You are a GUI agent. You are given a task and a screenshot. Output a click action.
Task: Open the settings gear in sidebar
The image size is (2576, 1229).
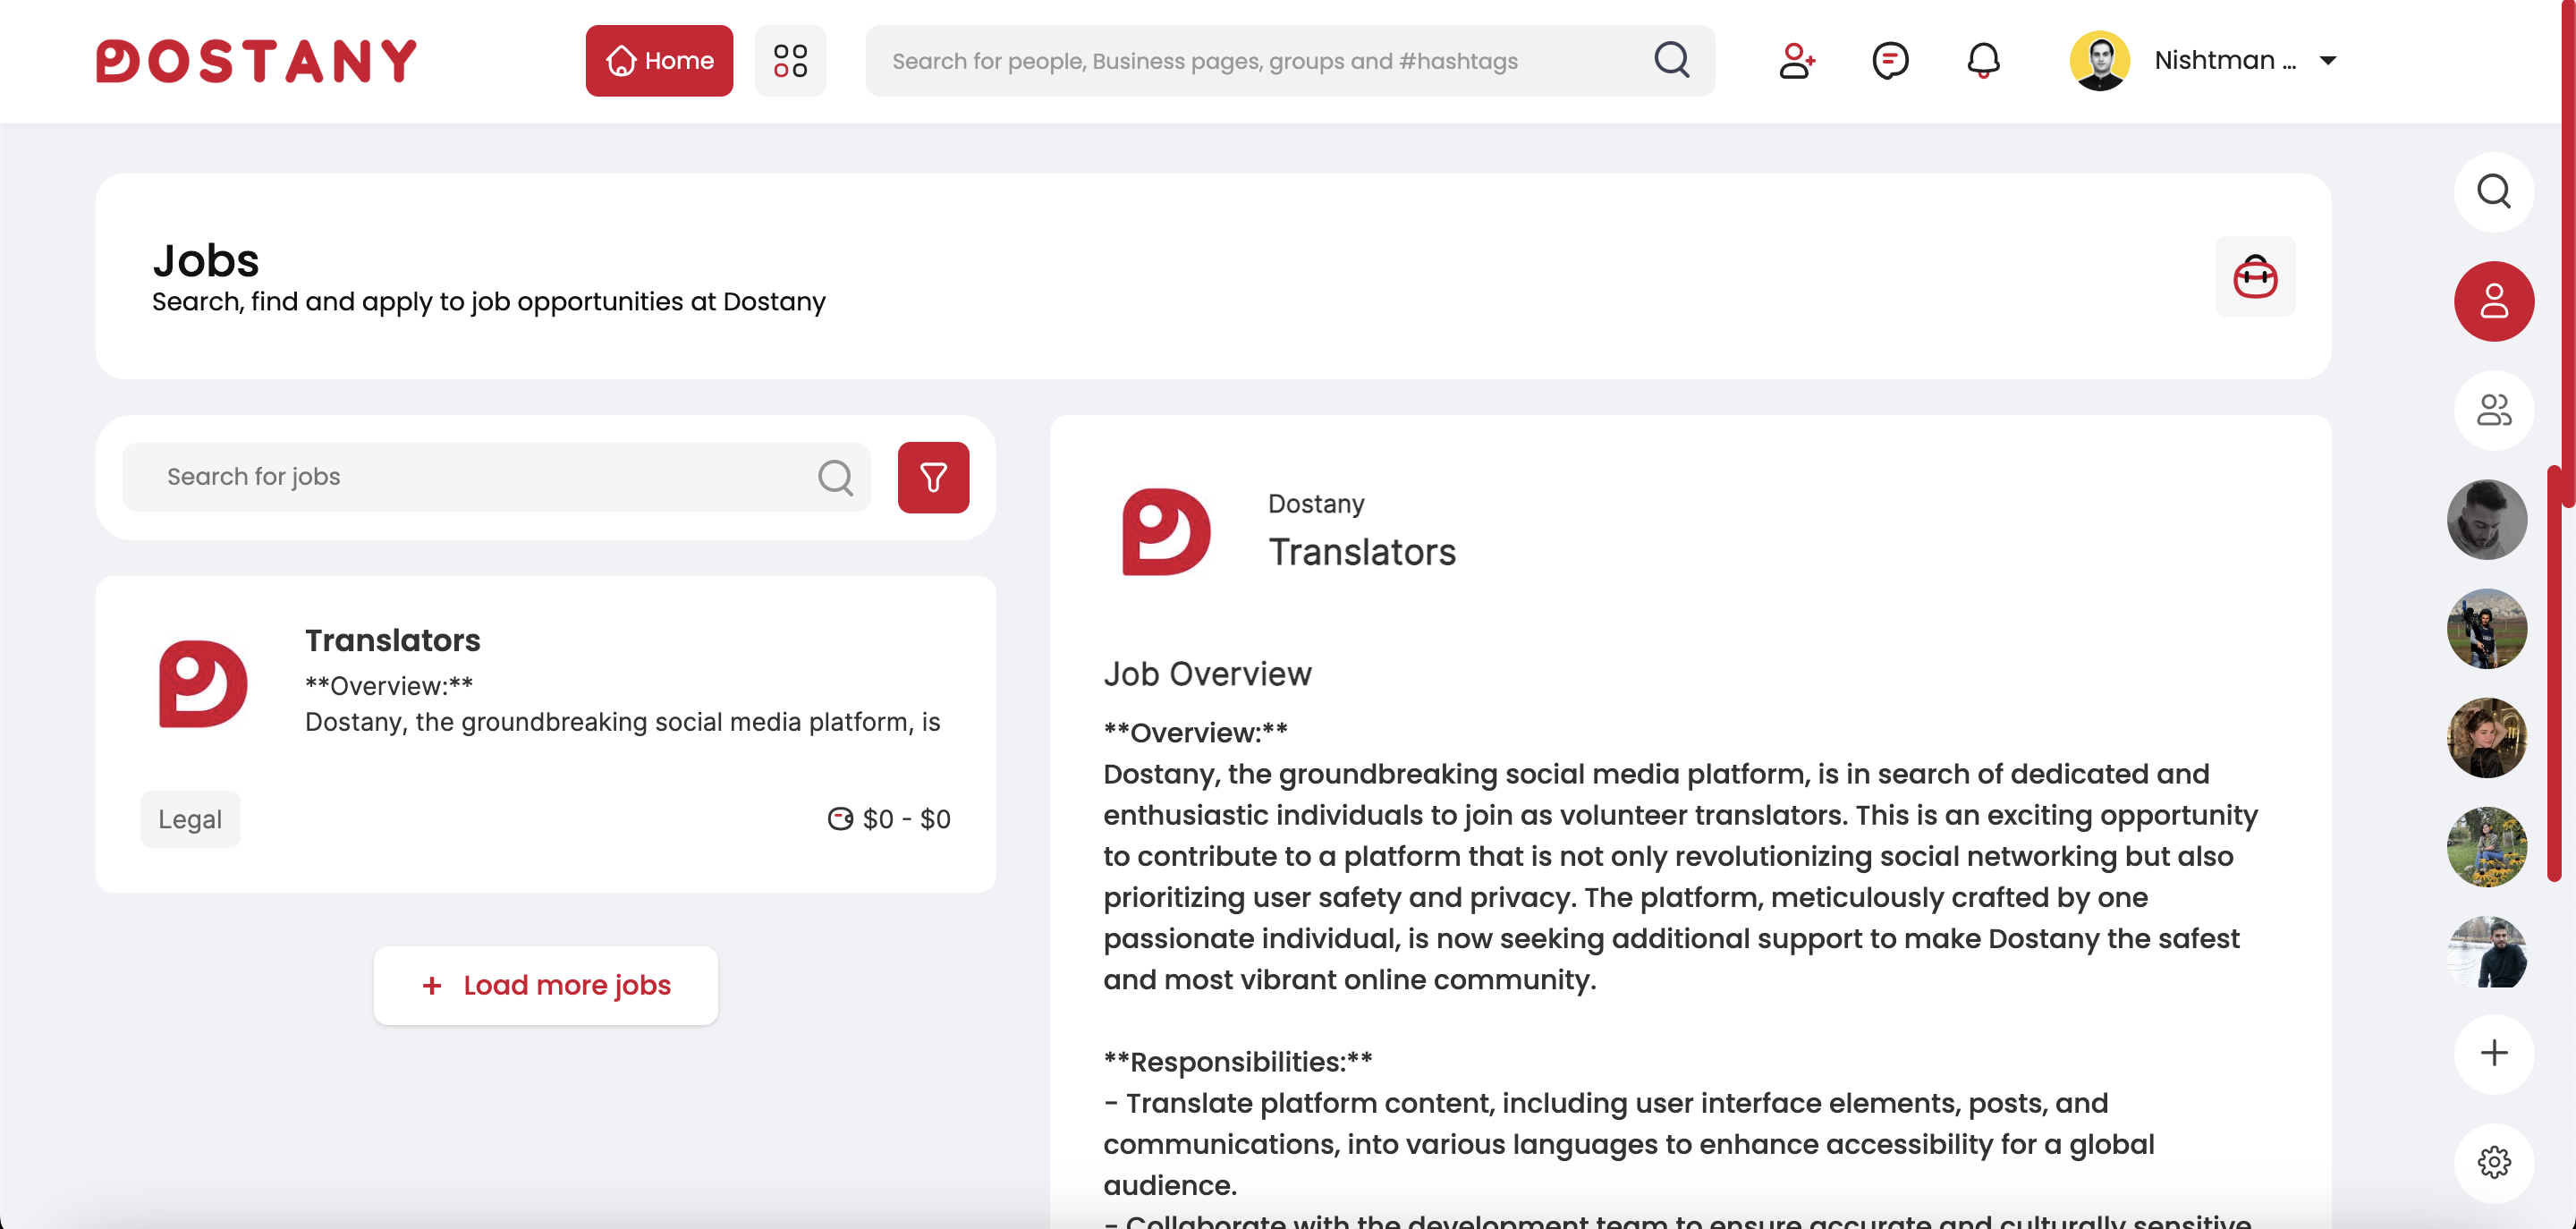2493,1162
